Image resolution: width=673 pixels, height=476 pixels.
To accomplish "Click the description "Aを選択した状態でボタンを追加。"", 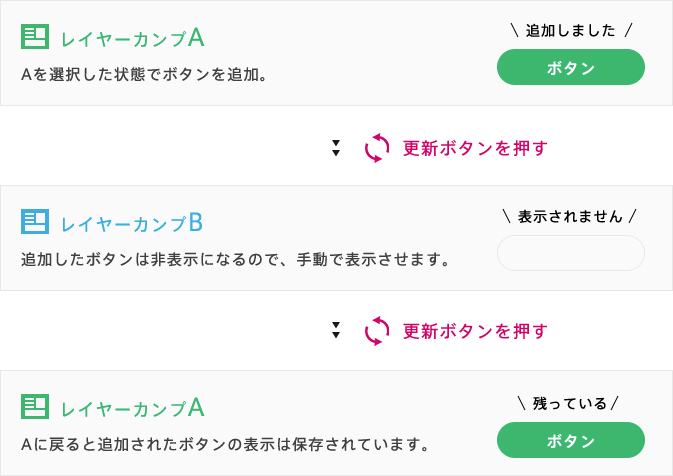I will (x=144, y=74).
